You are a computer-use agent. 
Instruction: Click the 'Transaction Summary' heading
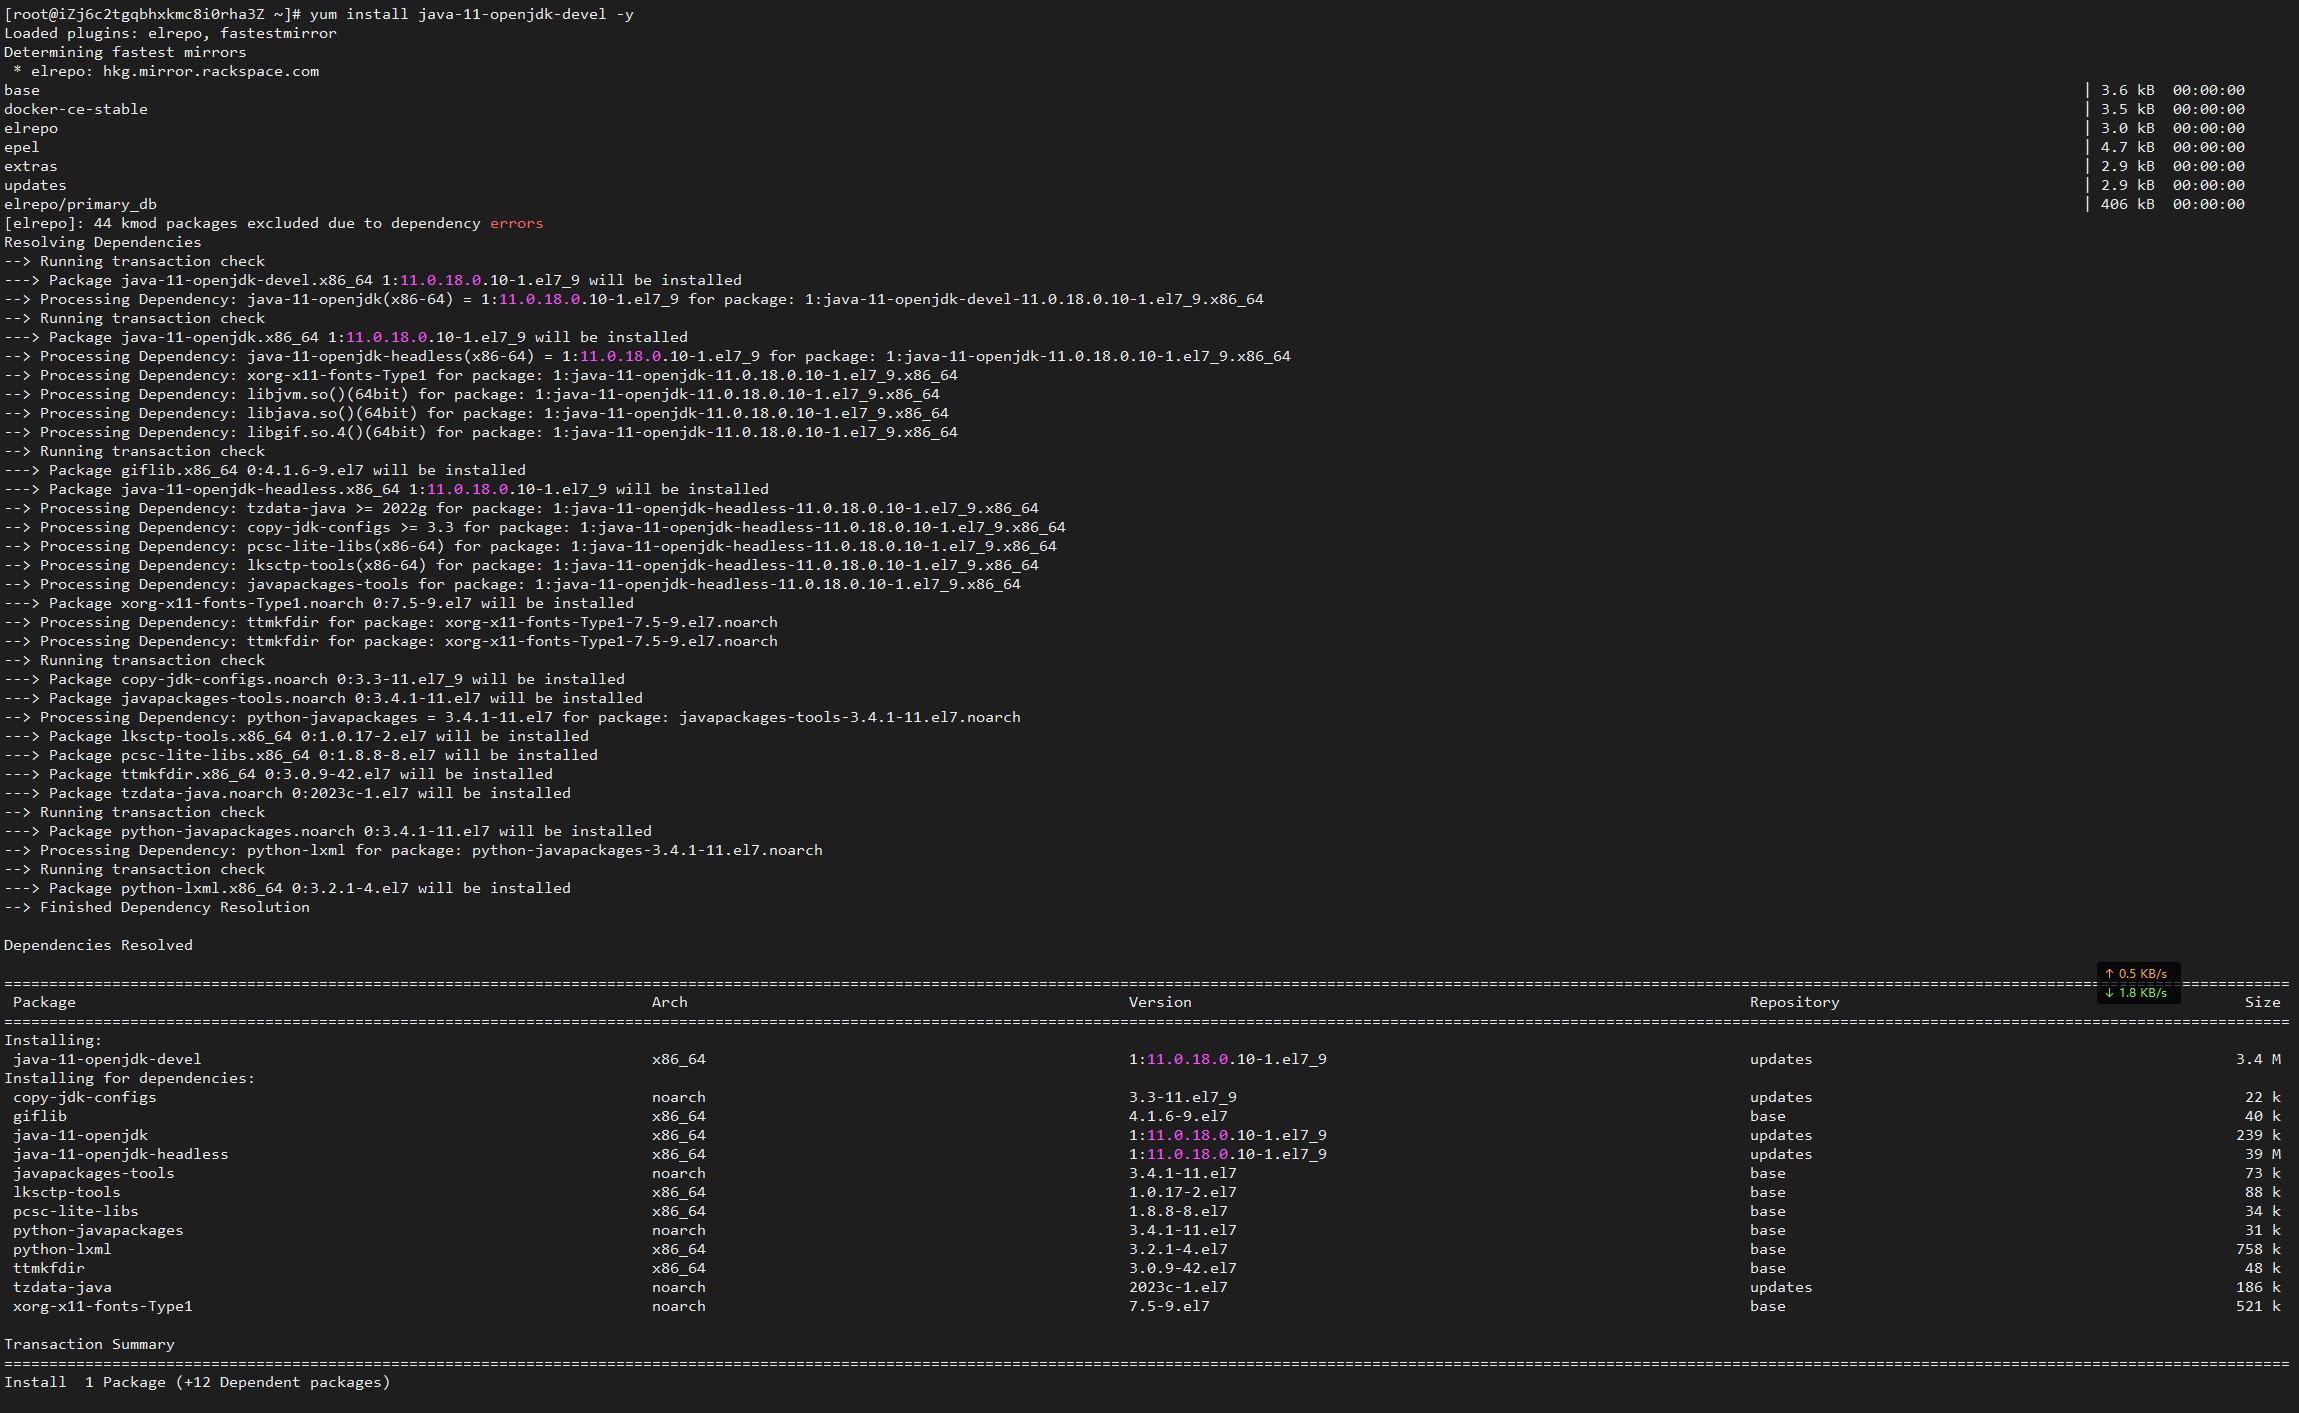89,1344
